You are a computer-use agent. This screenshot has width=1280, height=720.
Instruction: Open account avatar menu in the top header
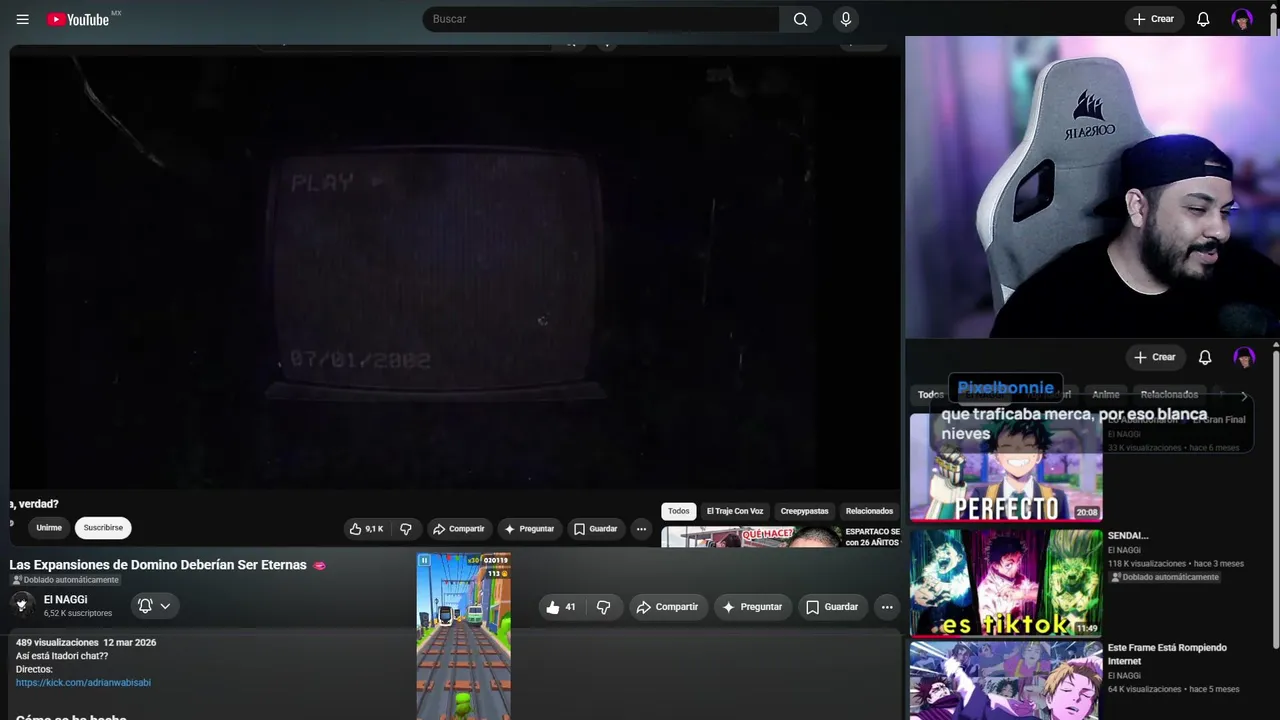click(x=1242, y=19)
